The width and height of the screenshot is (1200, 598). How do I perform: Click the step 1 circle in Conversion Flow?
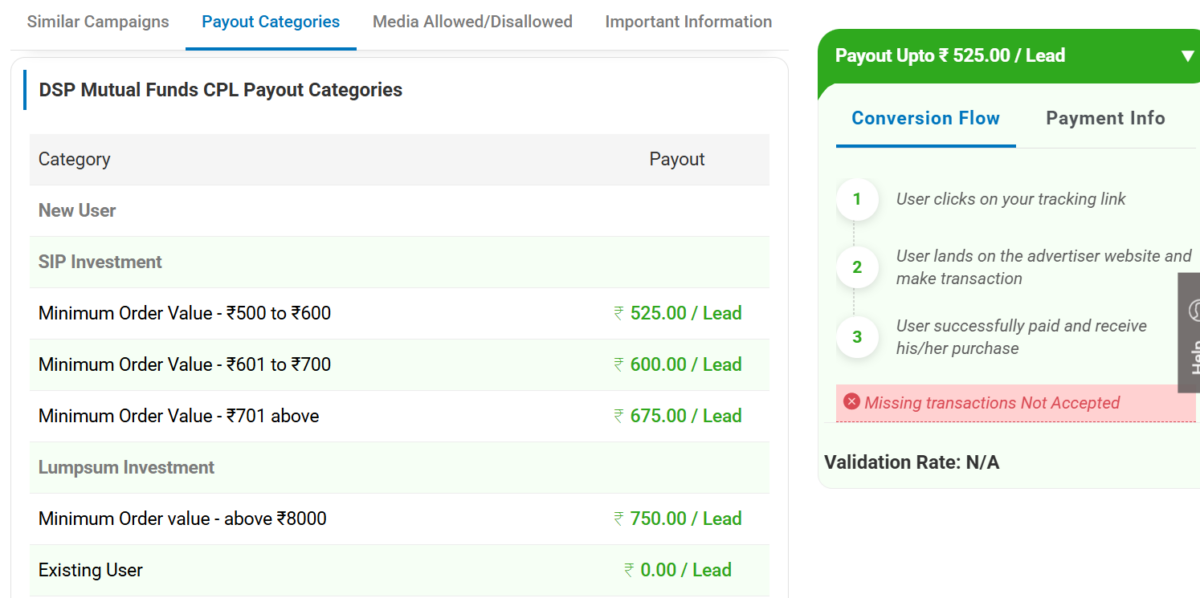tap(856, 199)
